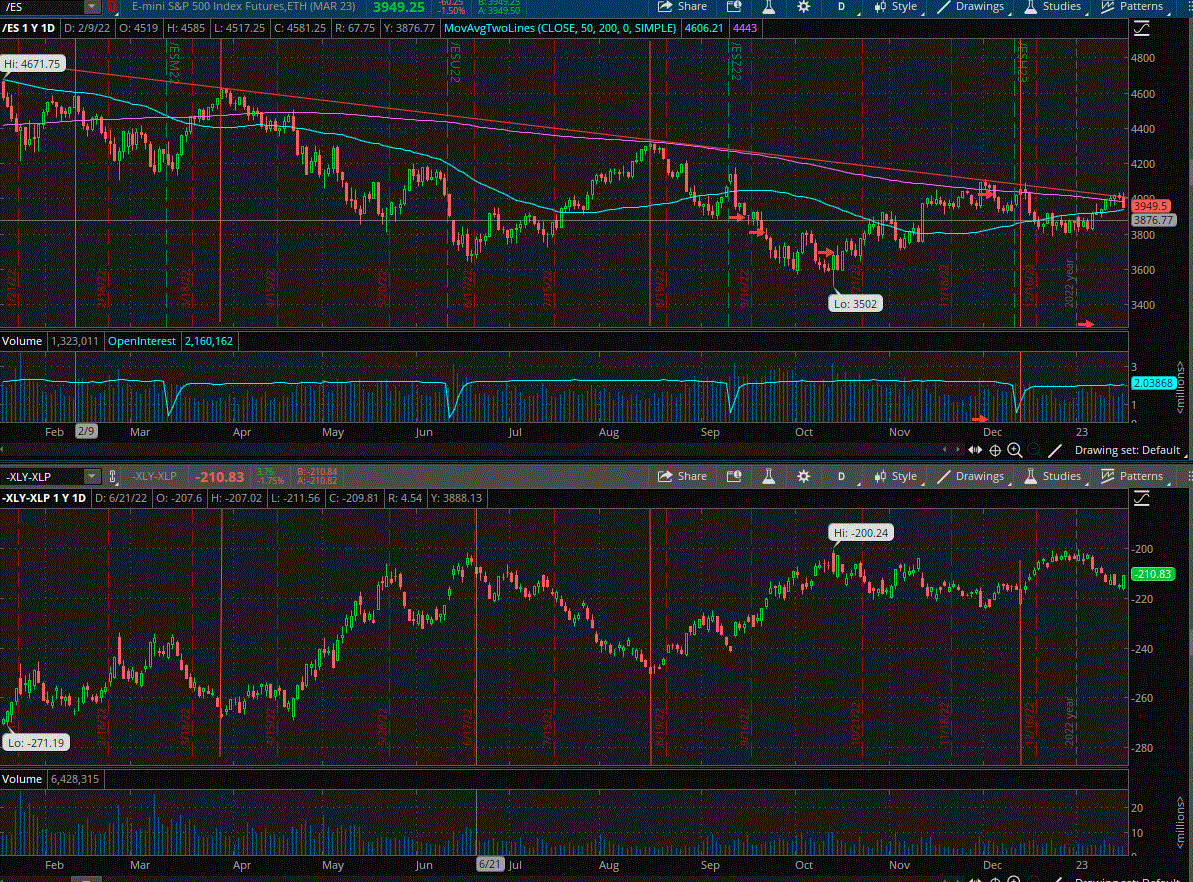
Task: Click the 1,323,011 volume value
Action: tap(75, 341)
